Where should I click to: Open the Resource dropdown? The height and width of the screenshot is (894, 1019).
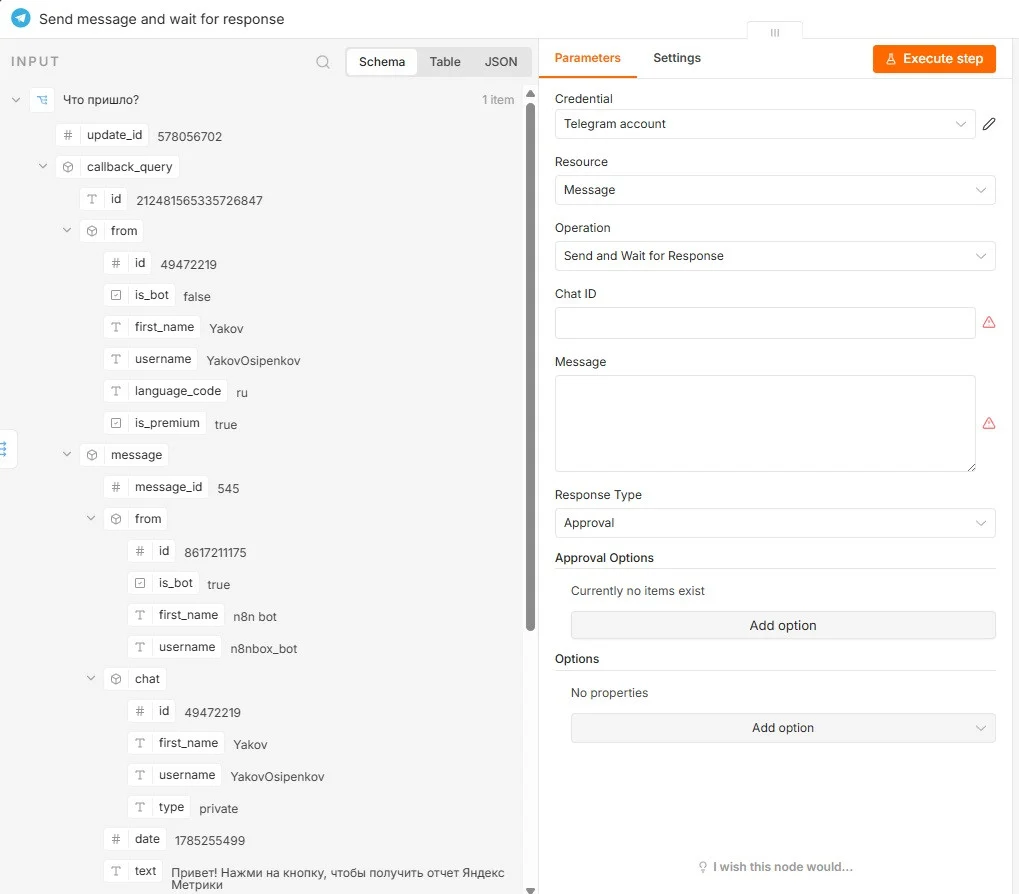tap(775, 190)
